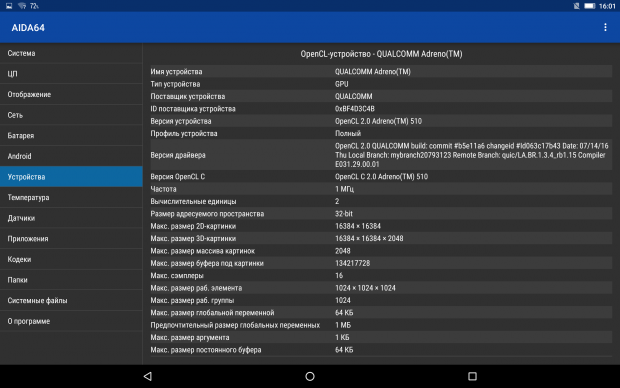The width and height of the screenshot is (620, 388).
Task: Tap the battery icon in status bar
Action: (x=590, y=6)
